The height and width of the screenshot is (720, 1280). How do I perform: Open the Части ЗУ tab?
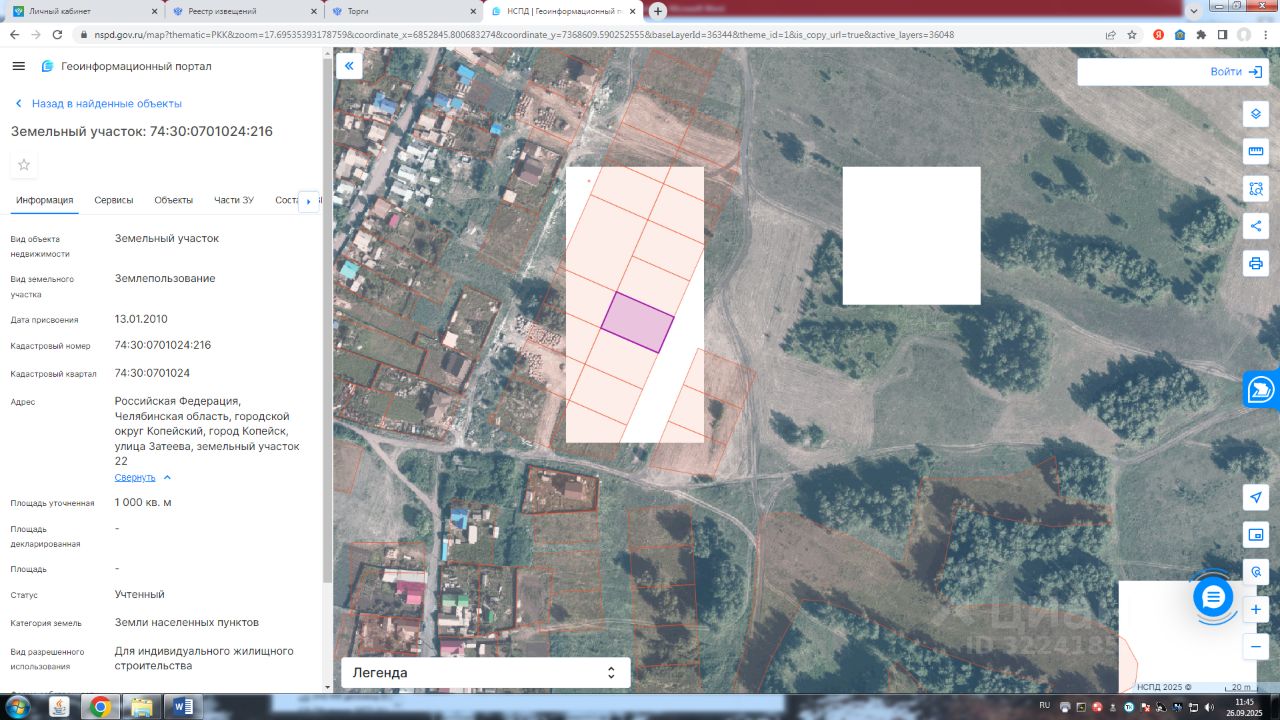234,200
